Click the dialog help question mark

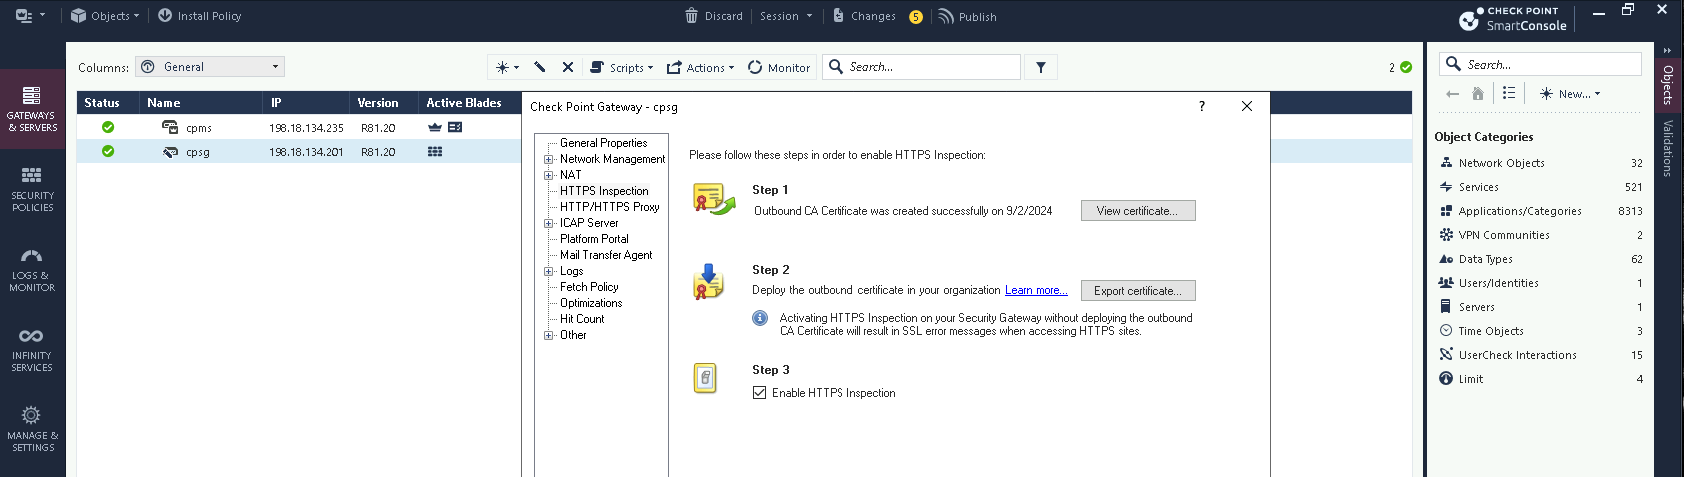click(x=1201, y=106)
